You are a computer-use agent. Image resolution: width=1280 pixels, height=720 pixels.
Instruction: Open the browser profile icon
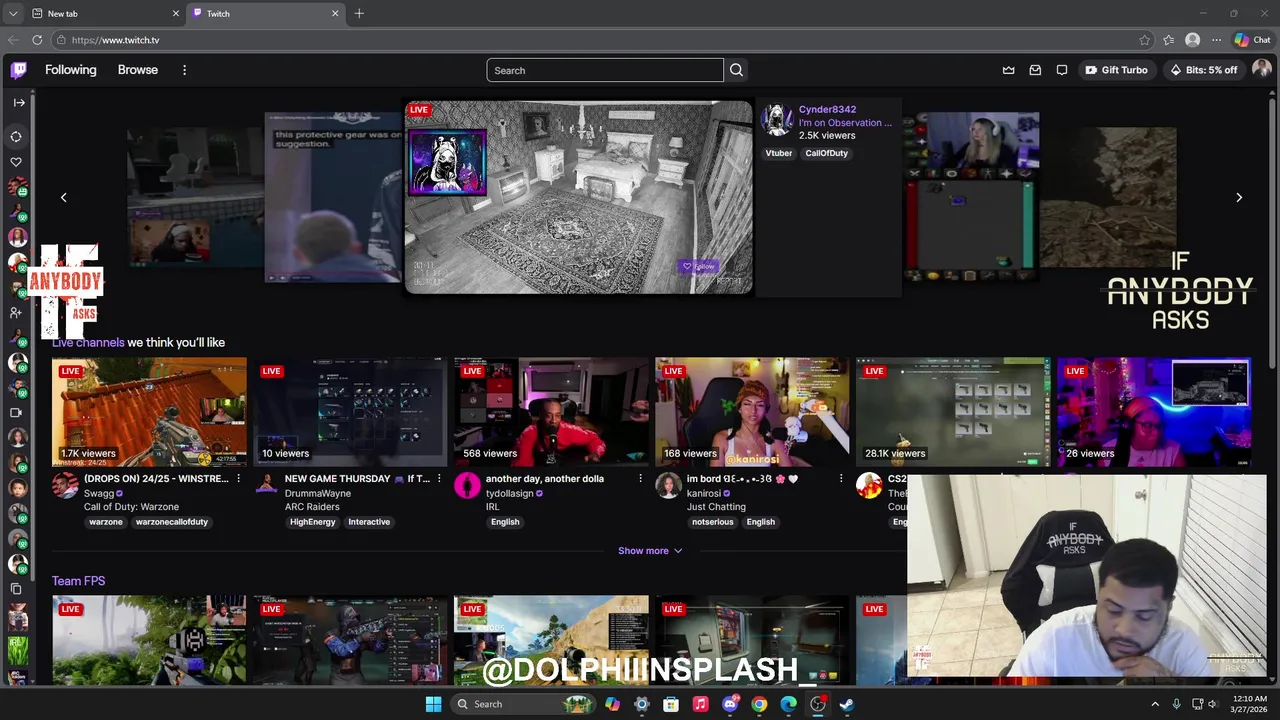1192,40
